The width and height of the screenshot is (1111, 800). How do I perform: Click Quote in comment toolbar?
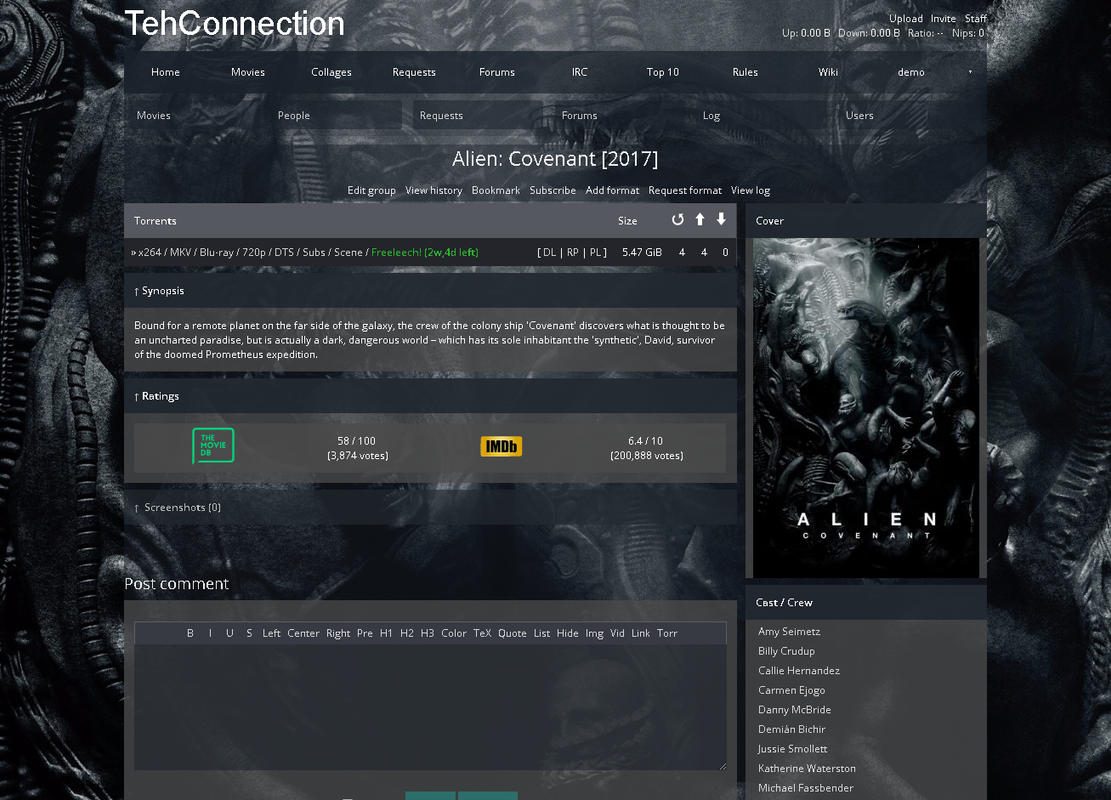click(512, 633)
